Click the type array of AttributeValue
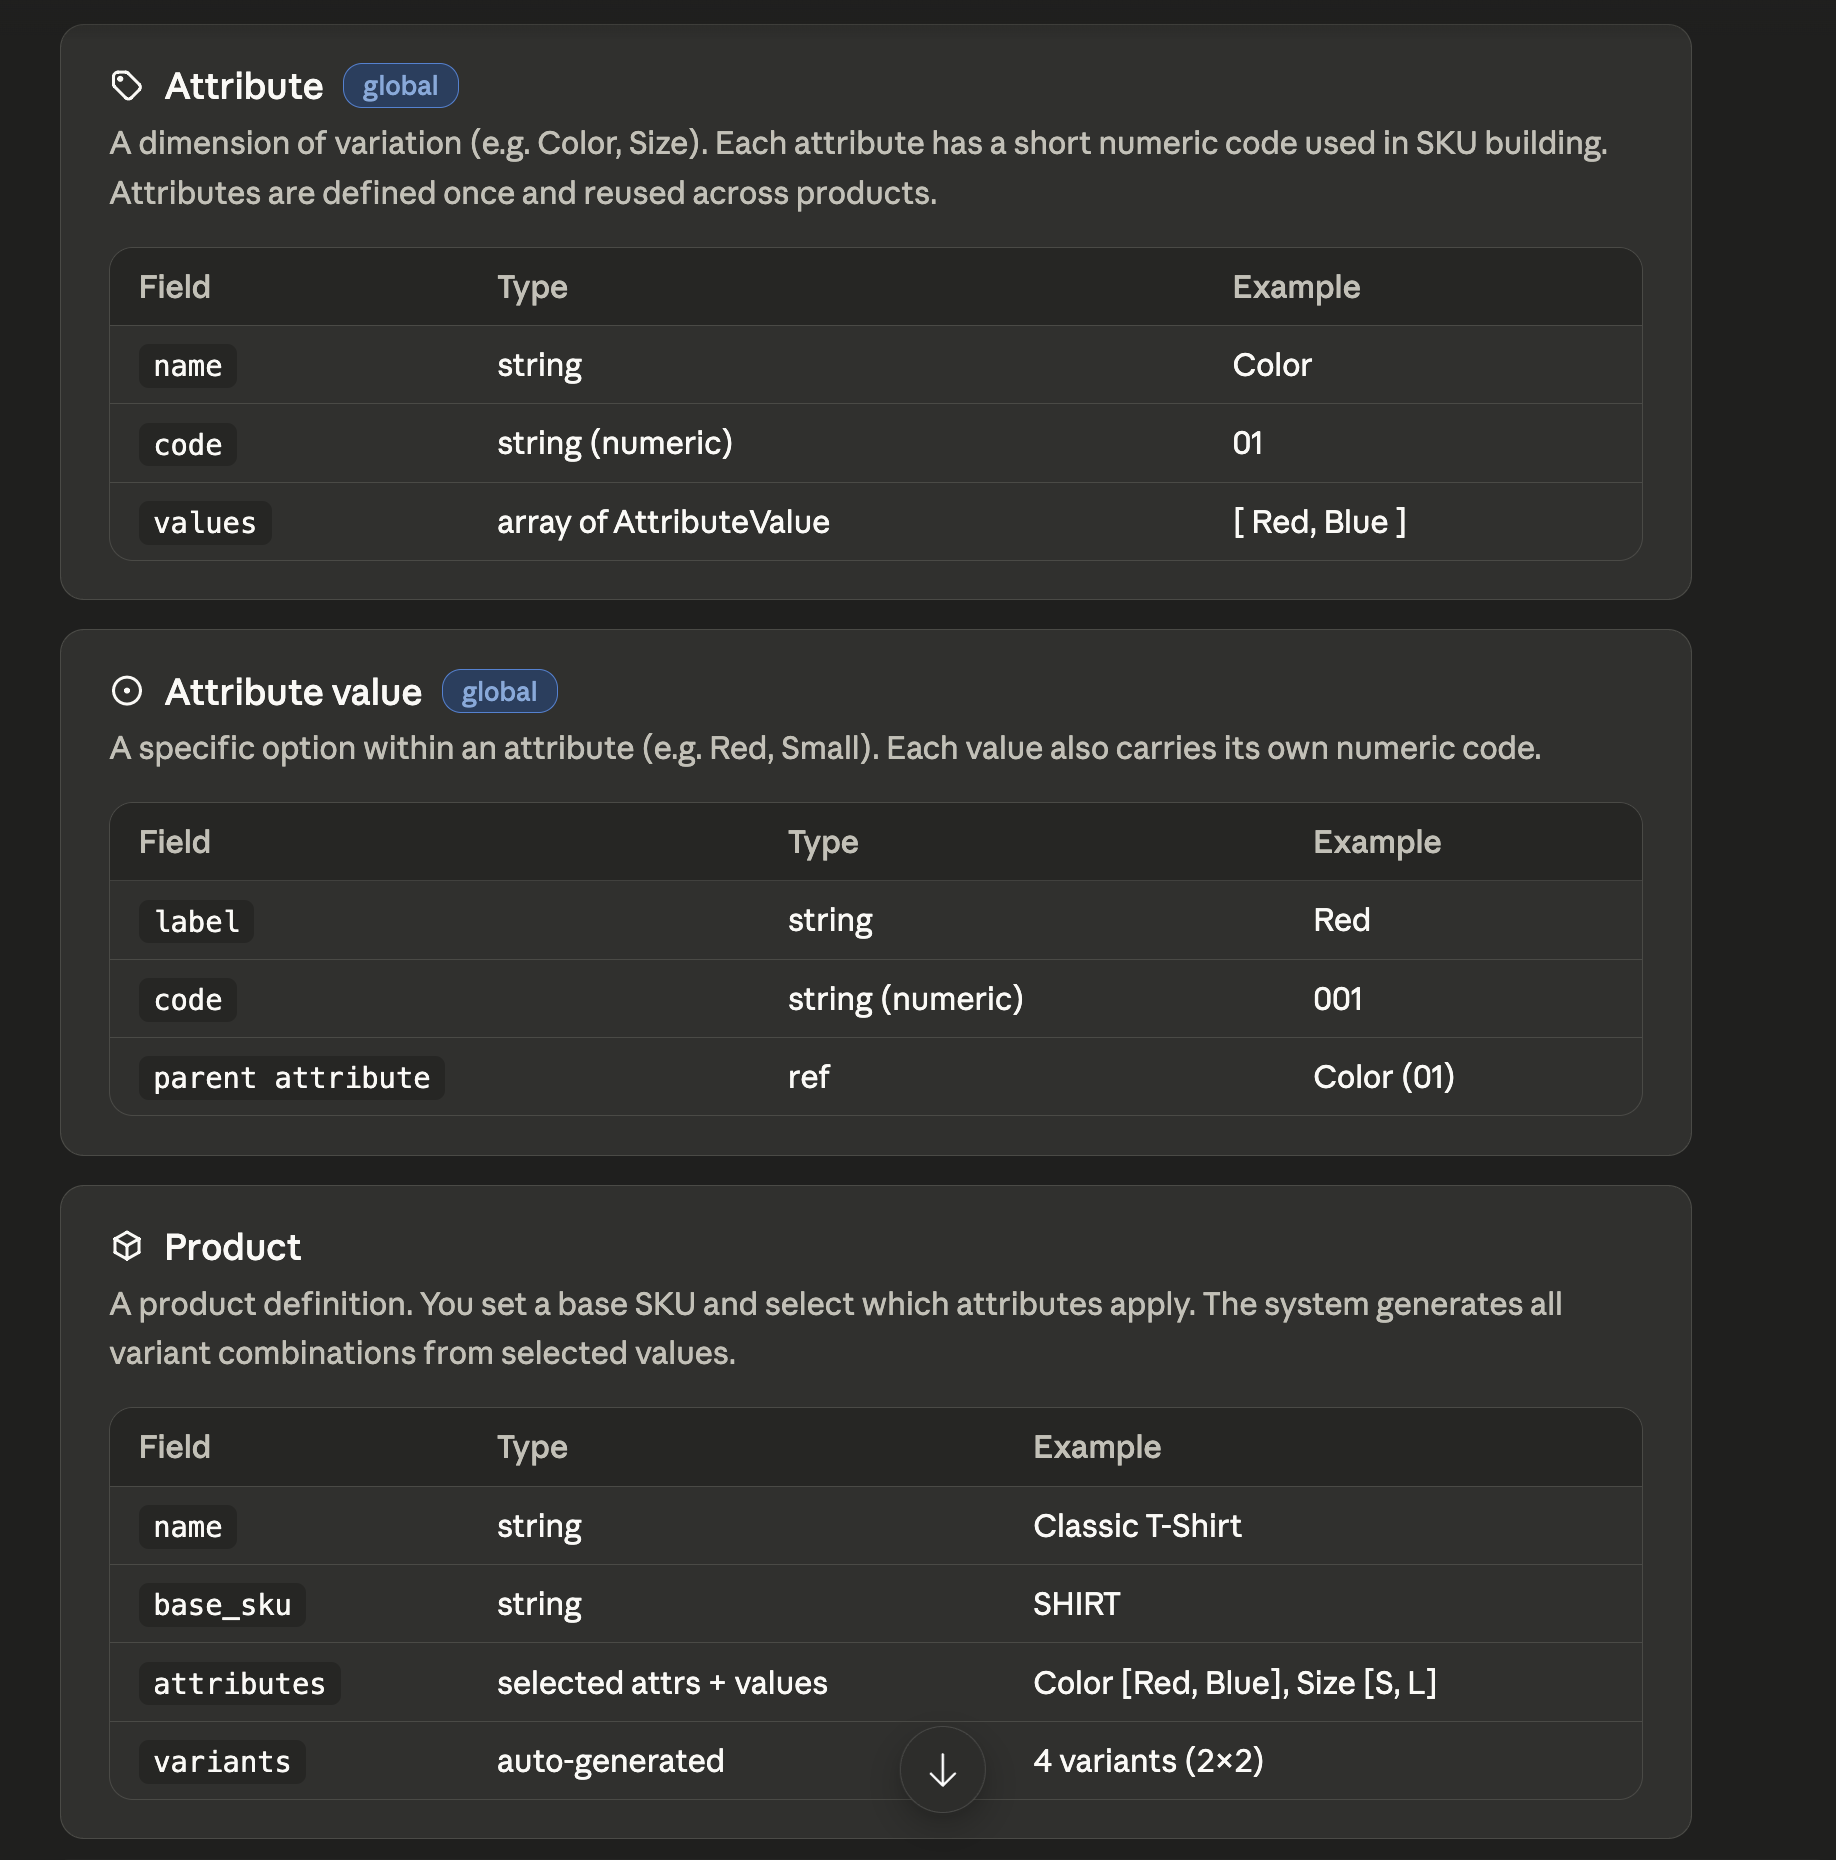 click(663, 521)
